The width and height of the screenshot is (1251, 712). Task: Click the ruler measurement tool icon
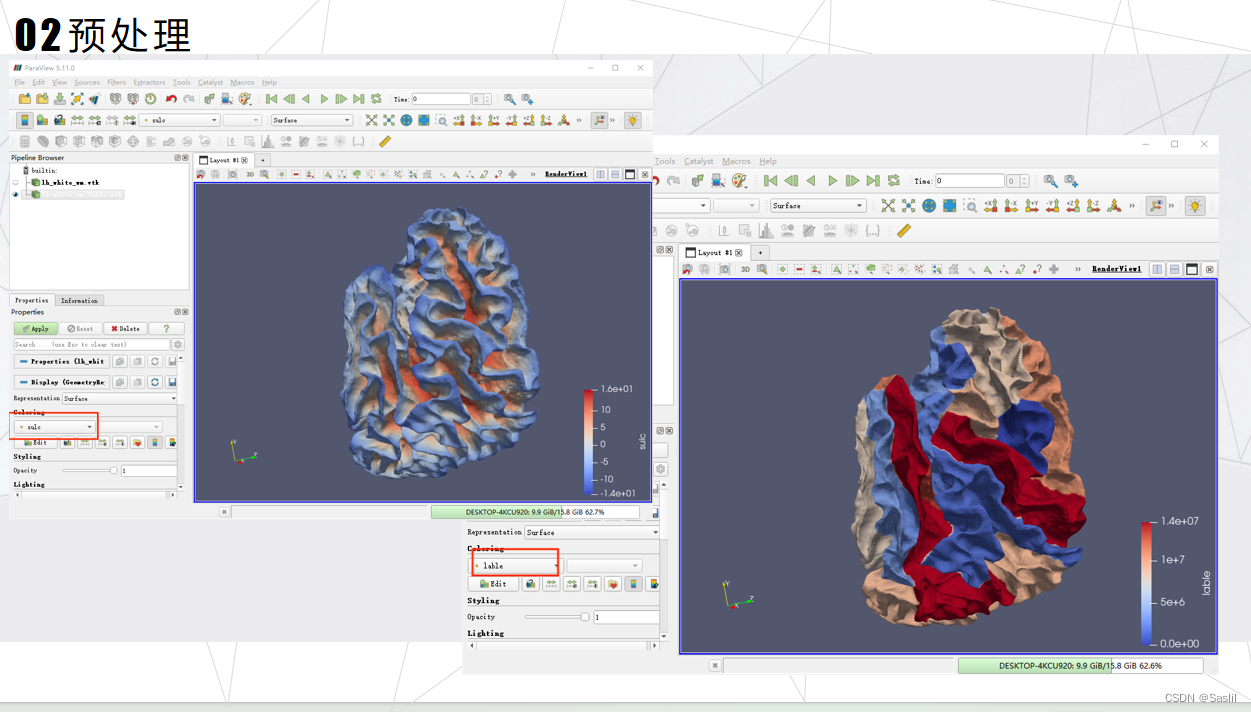384,142
